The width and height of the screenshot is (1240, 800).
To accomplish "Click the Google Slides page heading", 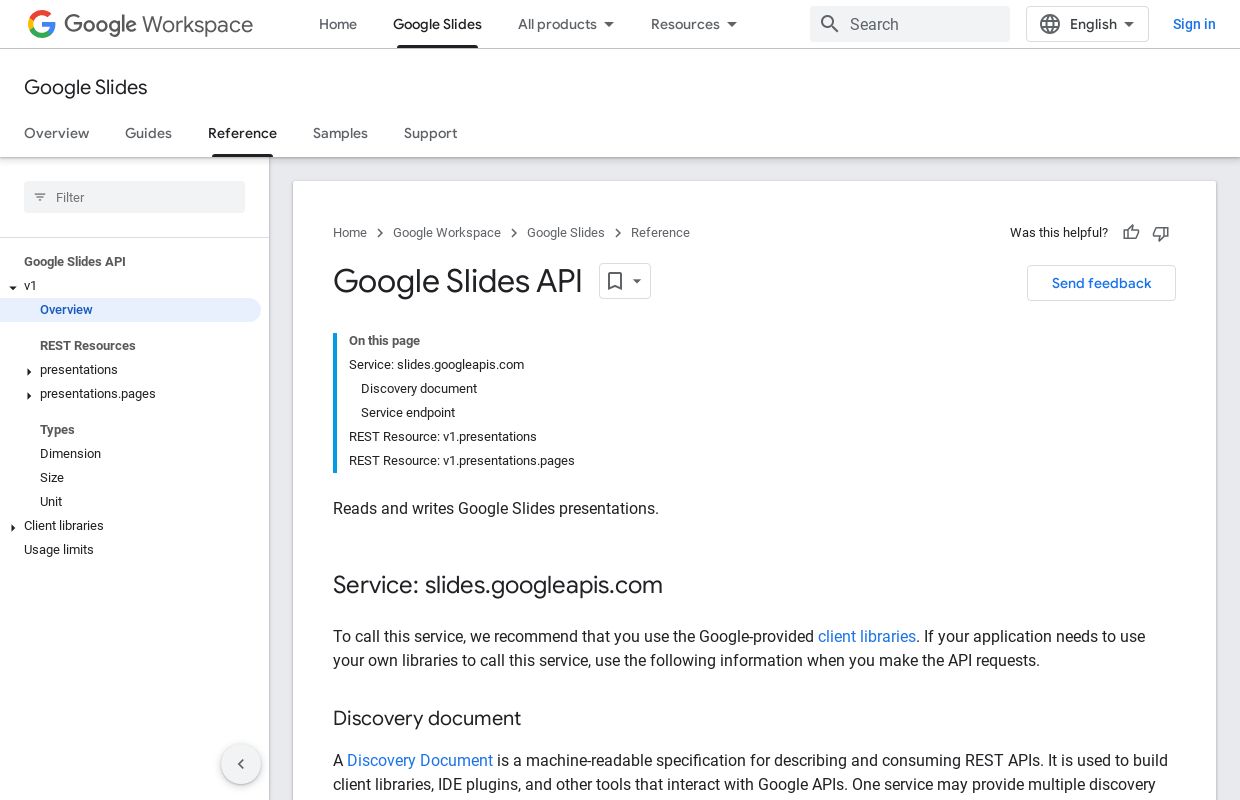I will coord(86,87).
